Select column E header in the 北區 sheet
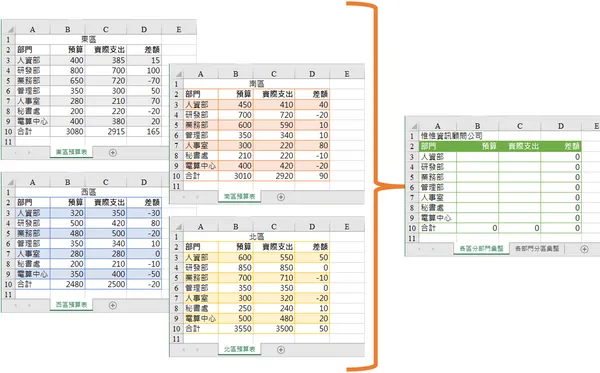Viewport: 600px width, 373px height. click(347, 226)
